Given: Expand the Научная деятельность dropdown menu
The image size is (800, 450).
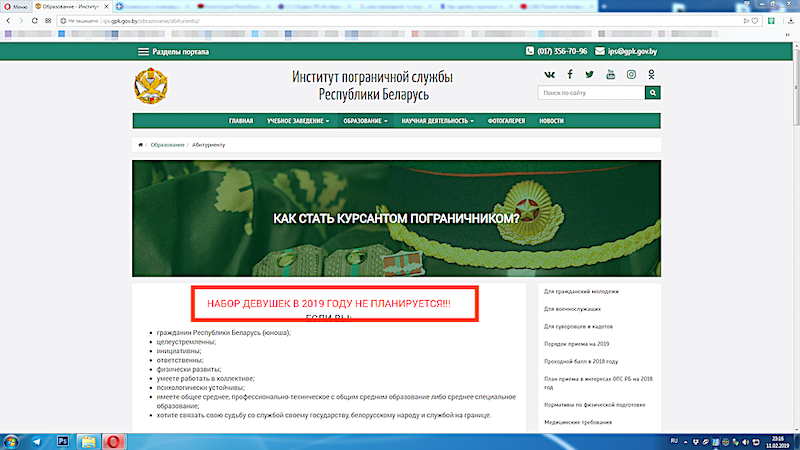Looking at the screenshot, I should click(438, 121).
